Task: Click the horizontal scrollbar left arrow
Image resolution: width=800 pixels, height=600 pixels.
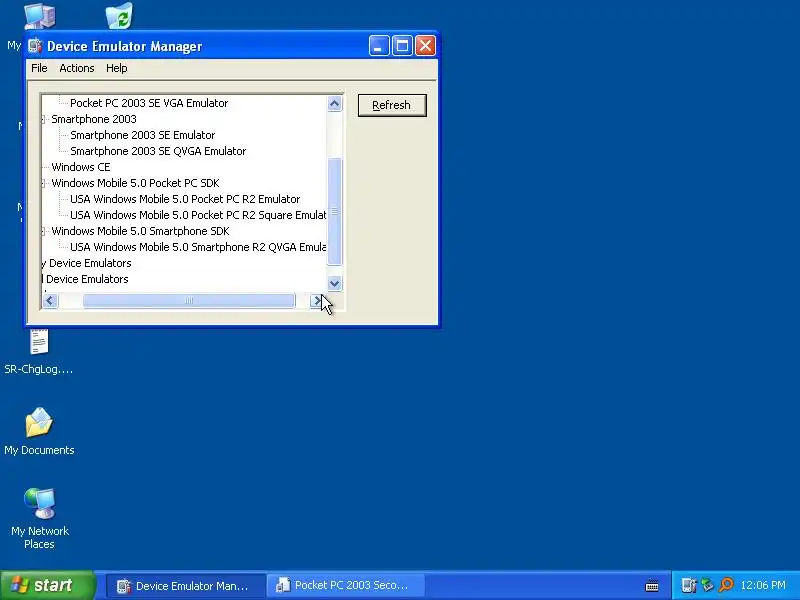Action: 50,301
